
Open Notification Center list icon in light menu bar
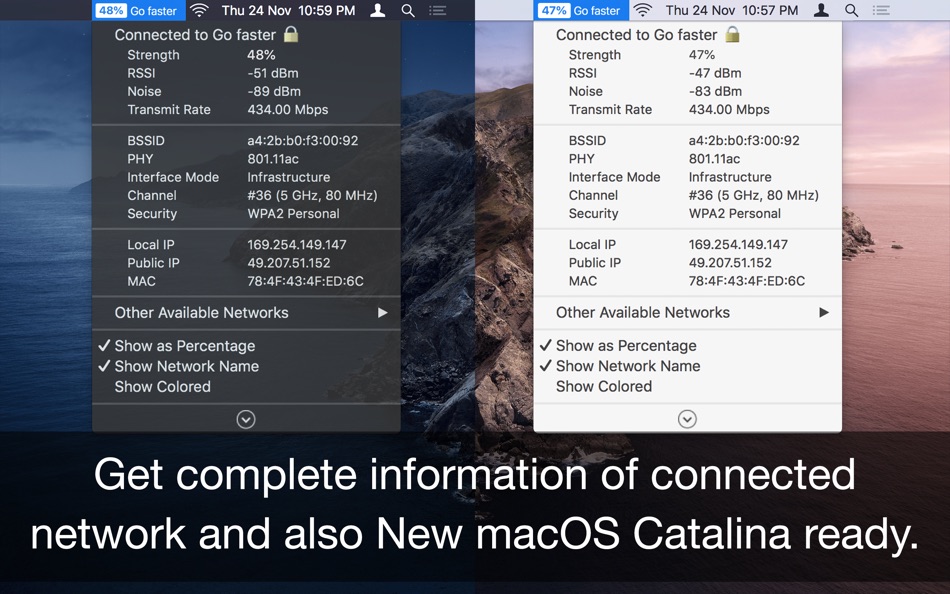pyautogui.click(x=881, y=10)
